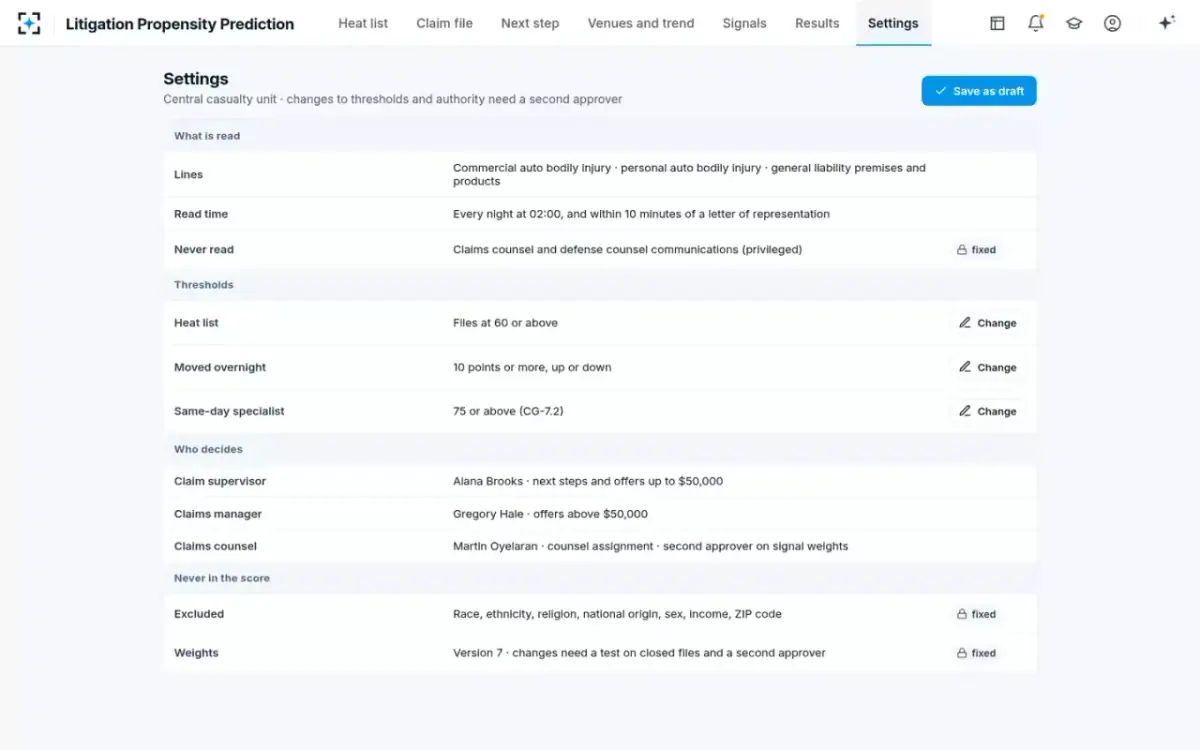1200x750 pixels.
Task: Change the Moved overnight threshold
Action: tap(987, 367)
